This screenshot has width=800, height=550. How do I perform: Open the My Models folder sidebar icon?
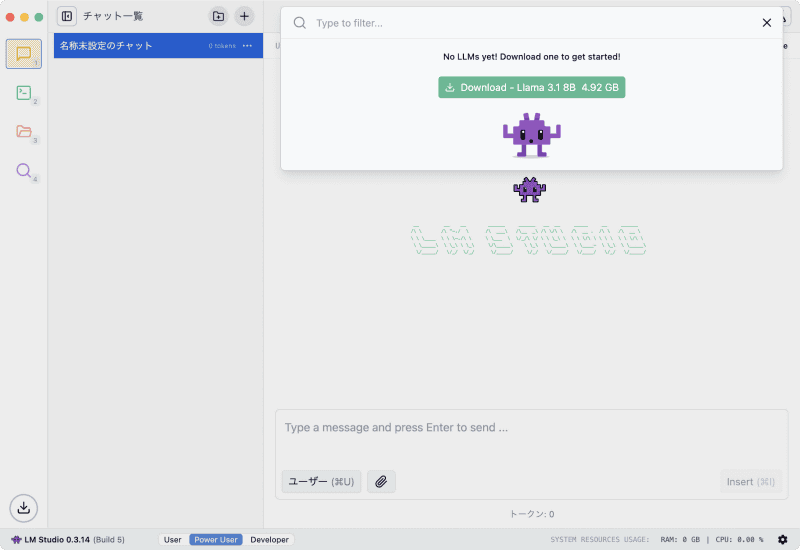pos(23,131)
